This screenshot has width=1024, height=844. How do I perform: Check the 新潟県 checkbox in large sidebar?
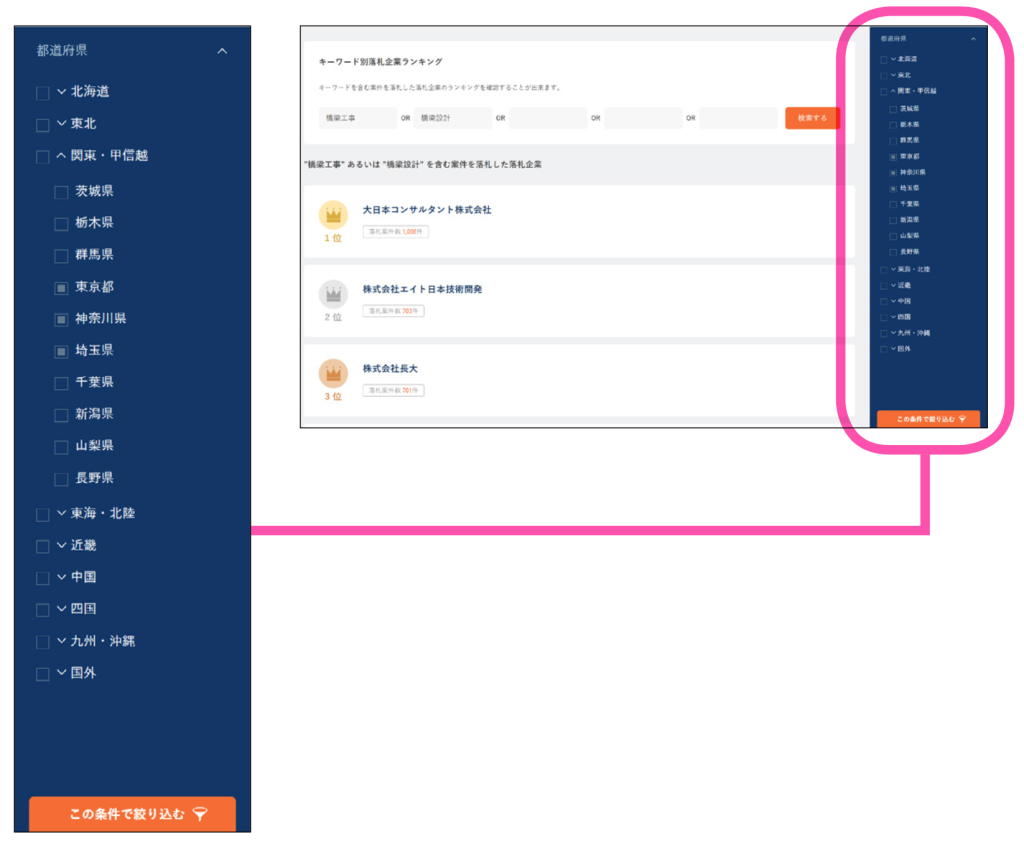[61, 415]
